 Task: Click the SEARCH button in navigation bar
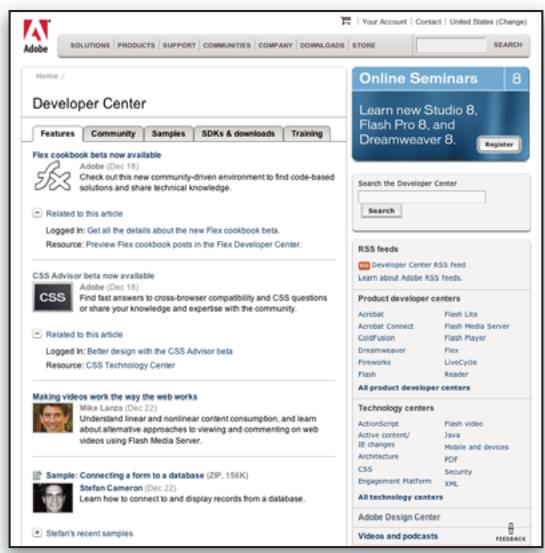(x=508, y=45)
